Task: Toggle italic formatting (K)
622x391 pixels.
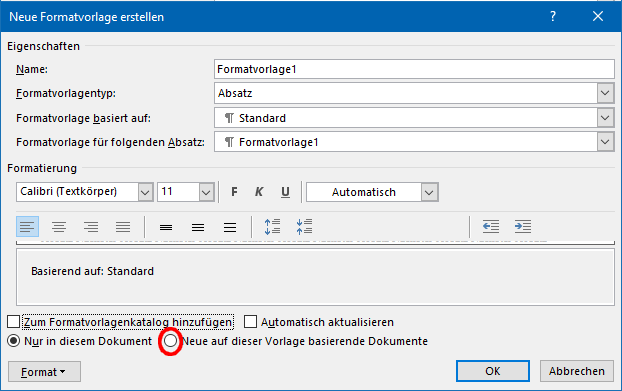Action: tap(259, 192)
